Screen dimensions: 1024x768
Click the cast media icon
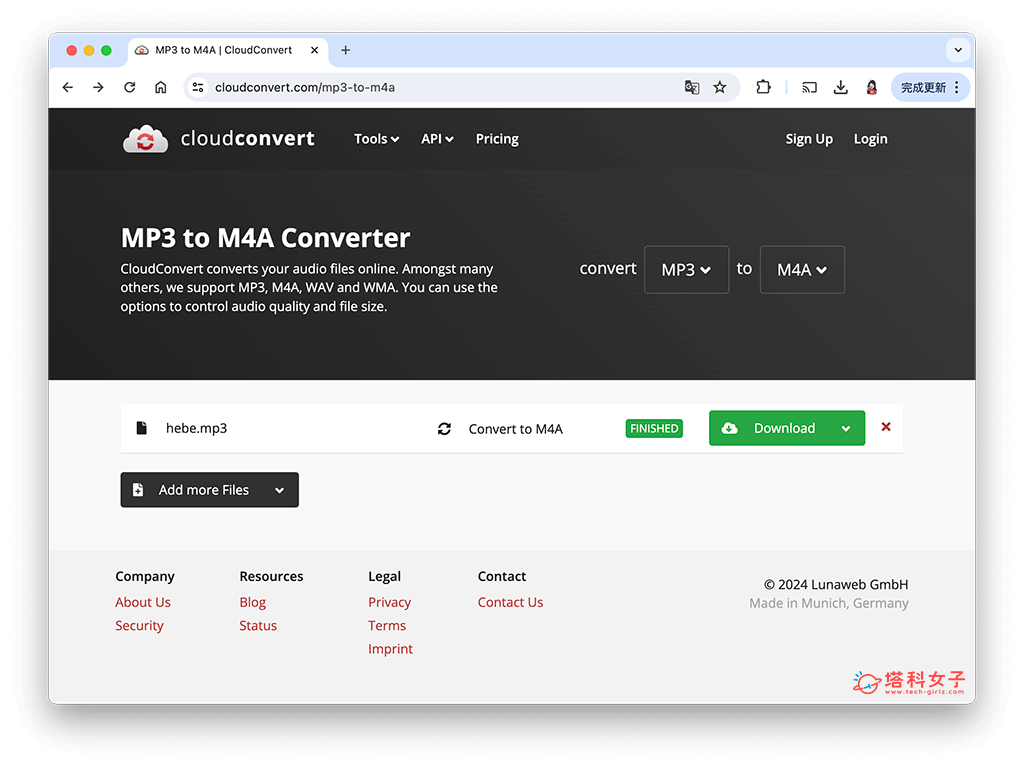click(x=809, y=88)
